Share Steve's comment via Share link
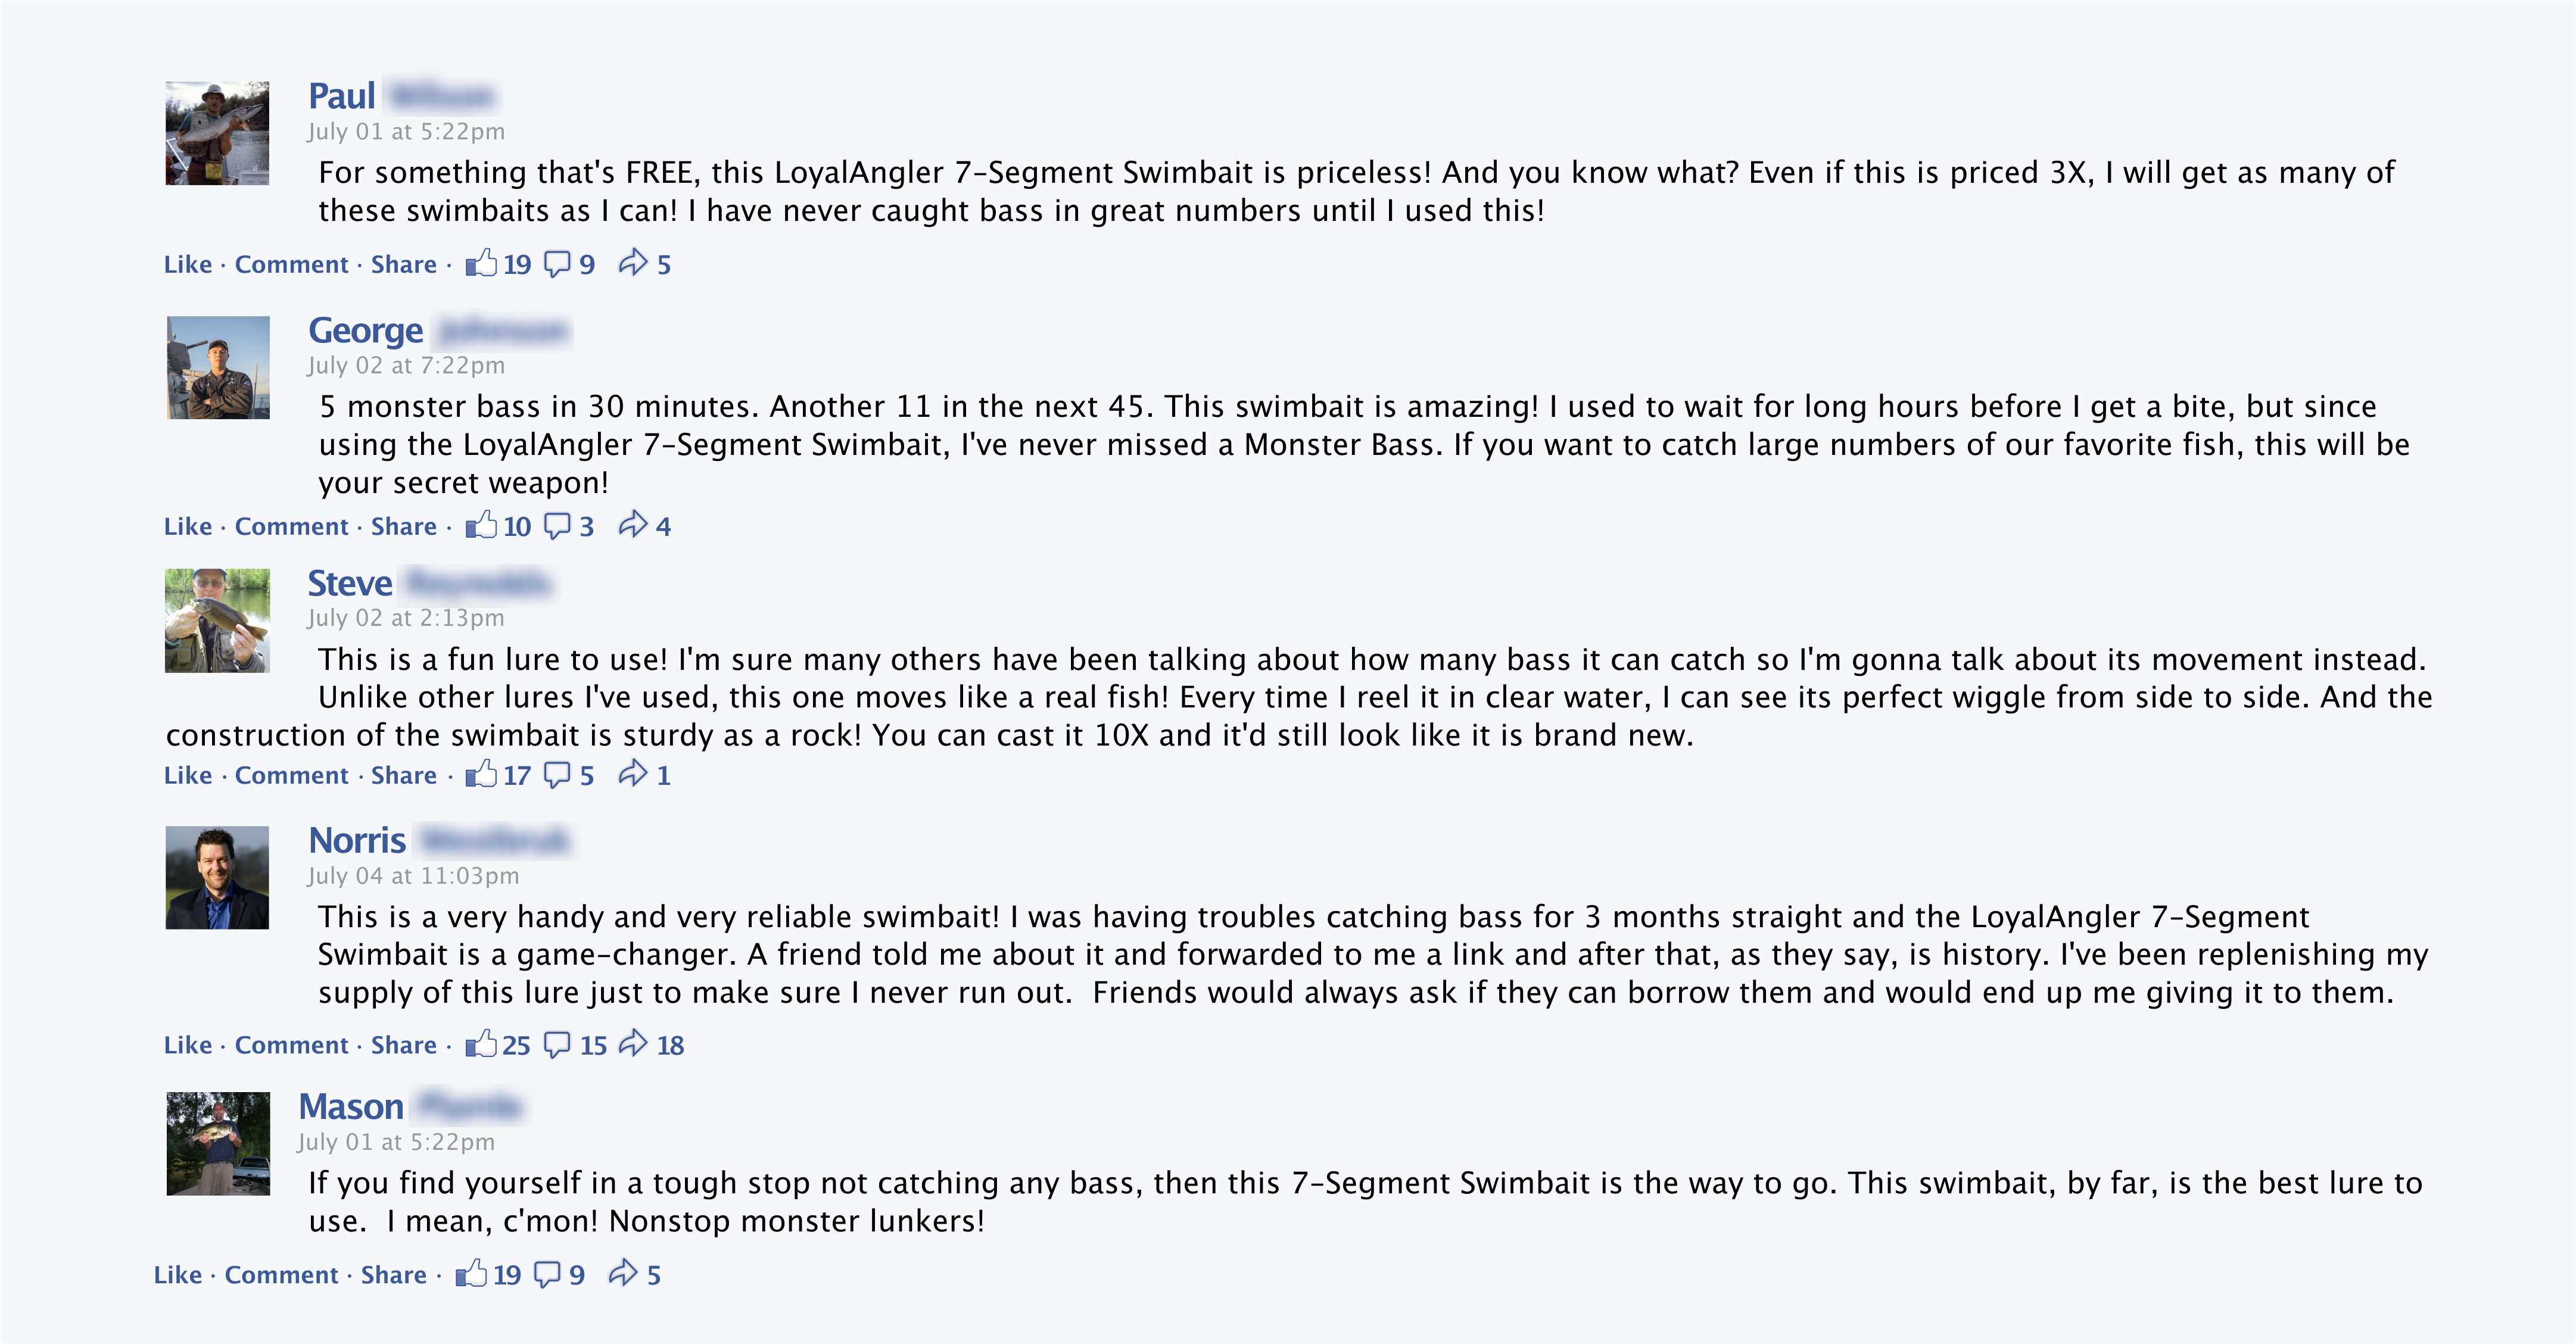 [403, 776]
